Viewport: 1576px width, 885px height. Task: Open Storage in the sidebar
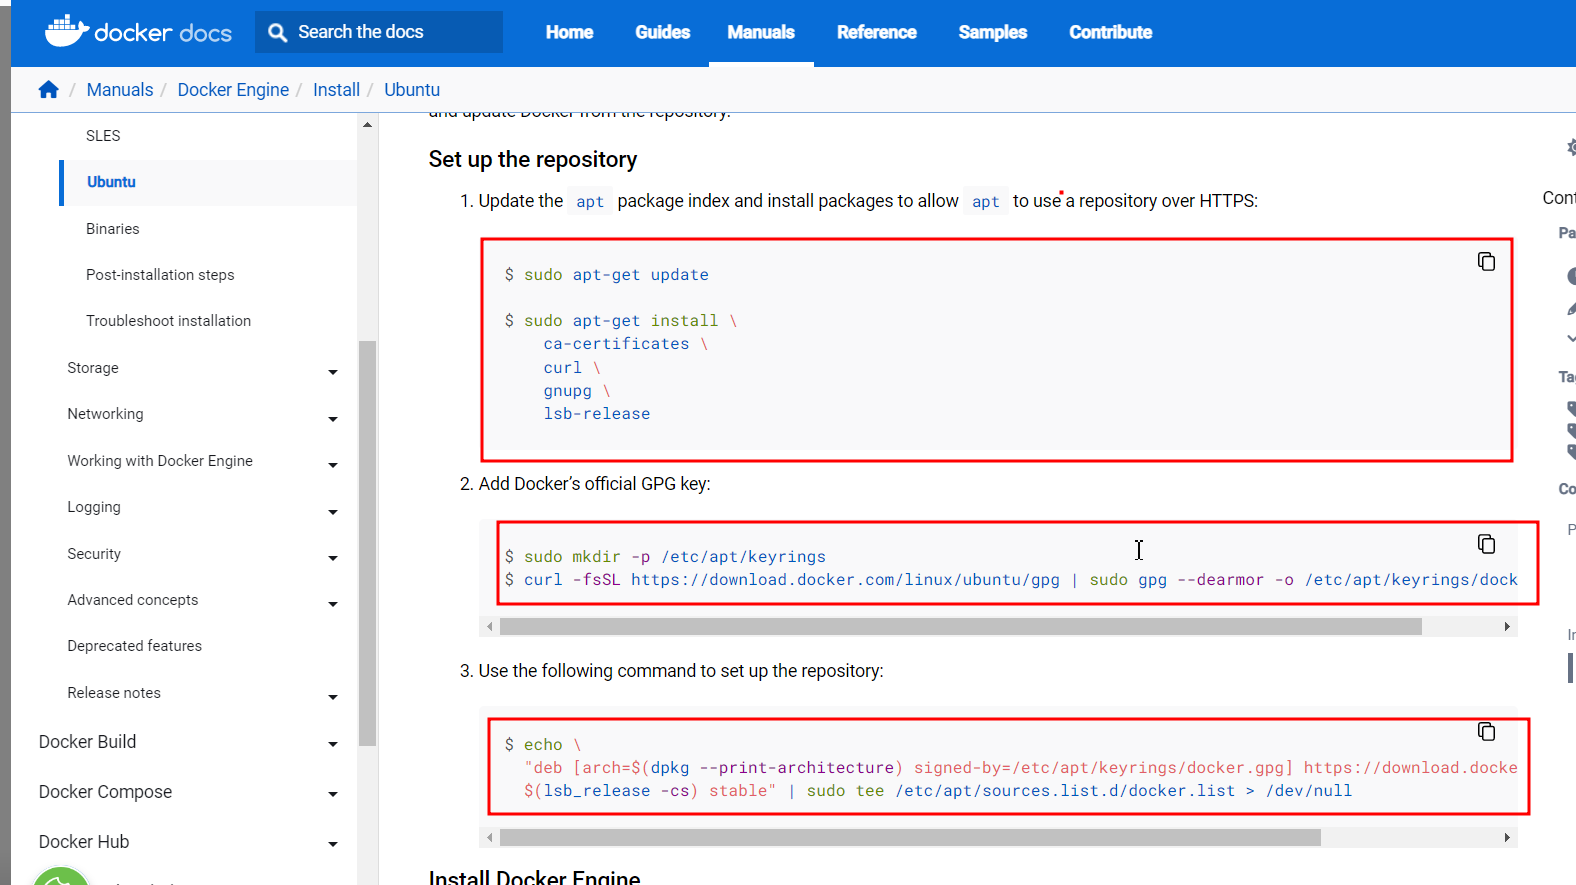[x=93, y=368]
